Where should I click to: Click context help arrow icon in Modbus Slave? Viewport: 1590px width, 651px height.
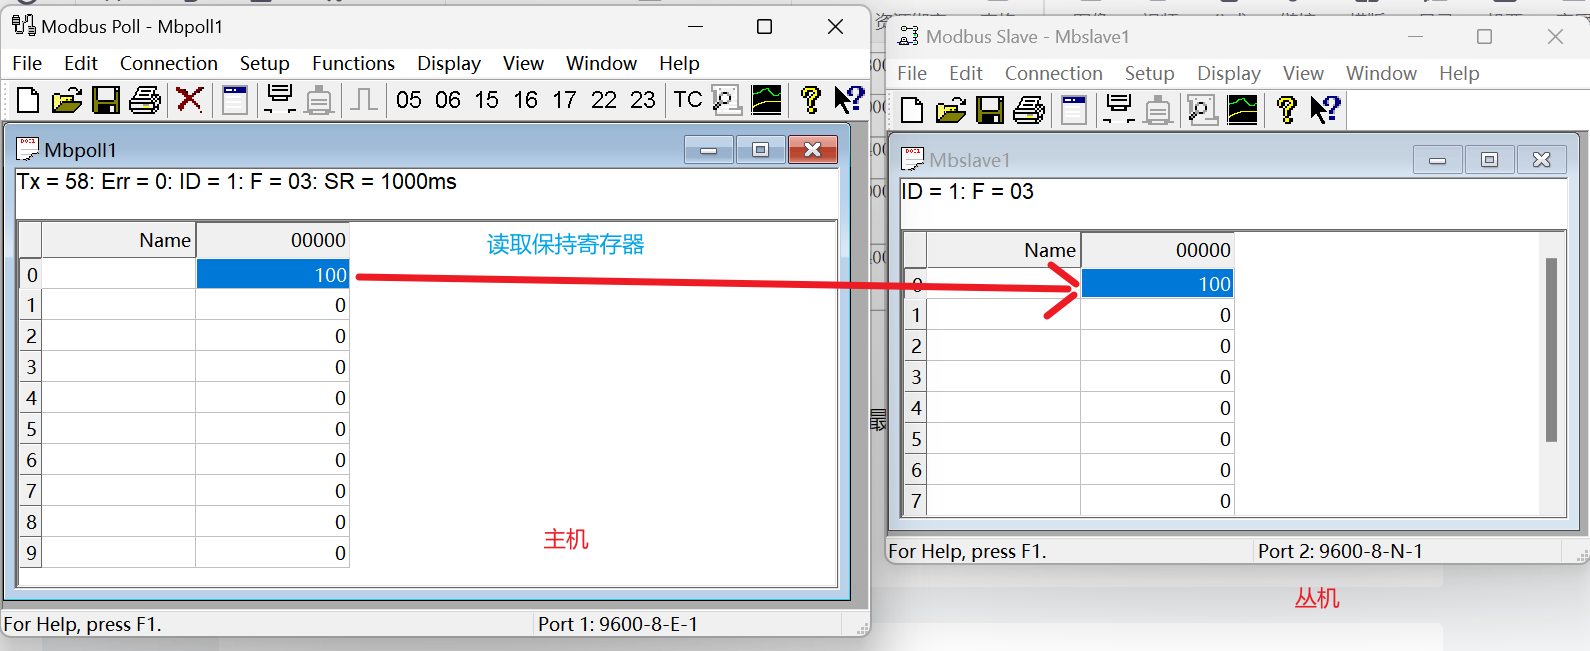point(1325,110)
